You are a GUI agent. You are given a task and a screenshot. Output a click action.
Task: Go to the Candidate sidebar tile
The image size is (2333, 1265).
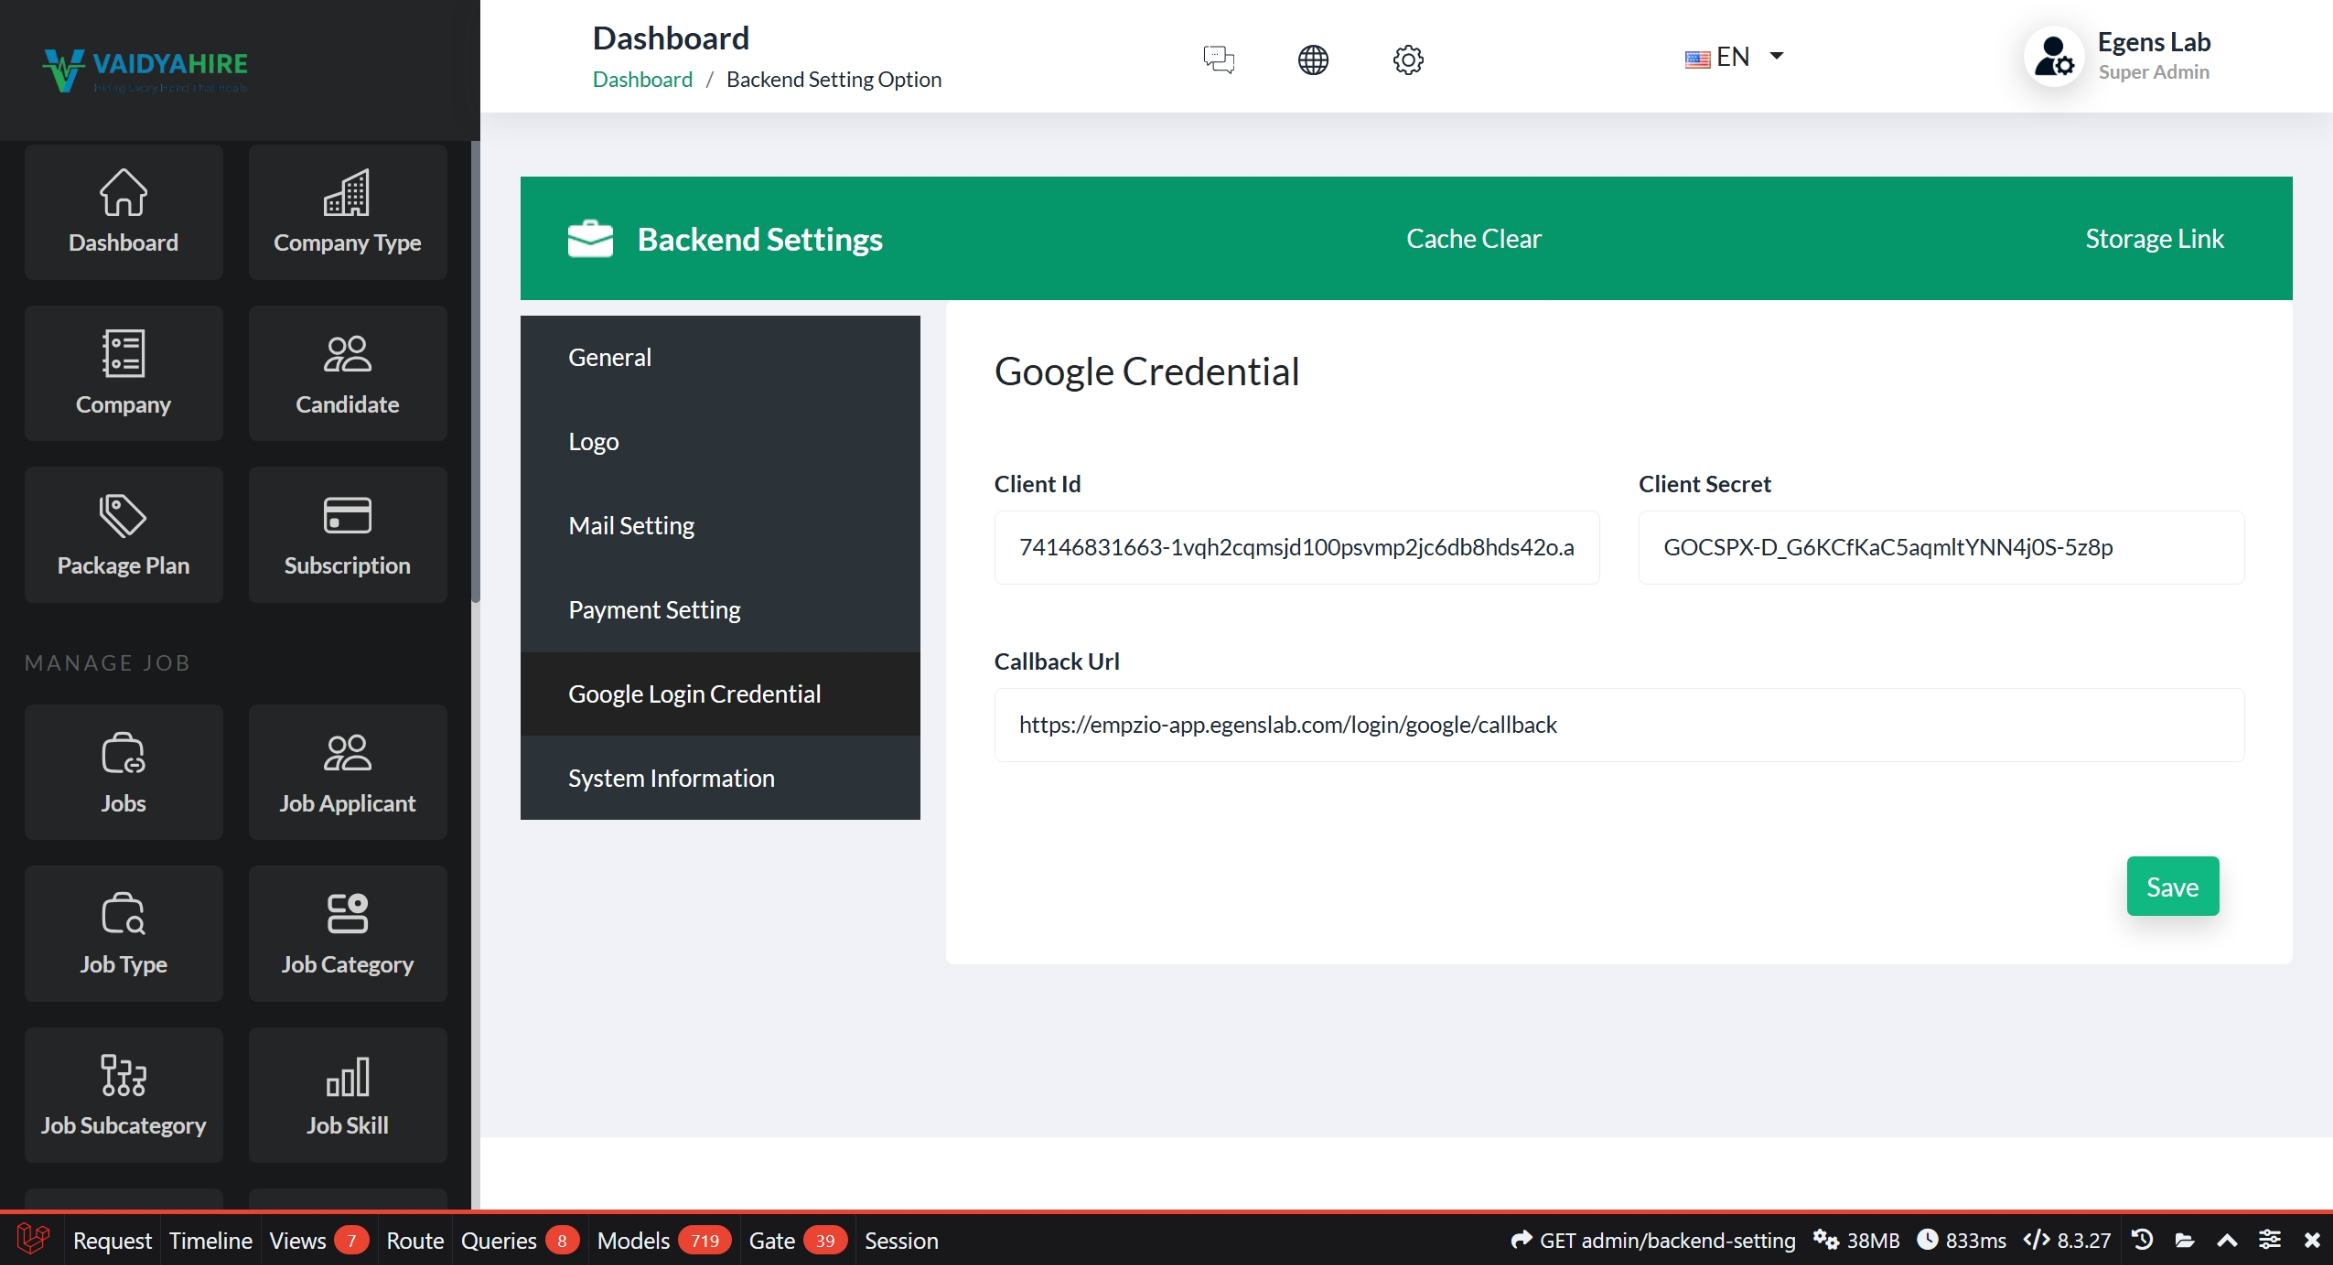(x=347, y=373)
